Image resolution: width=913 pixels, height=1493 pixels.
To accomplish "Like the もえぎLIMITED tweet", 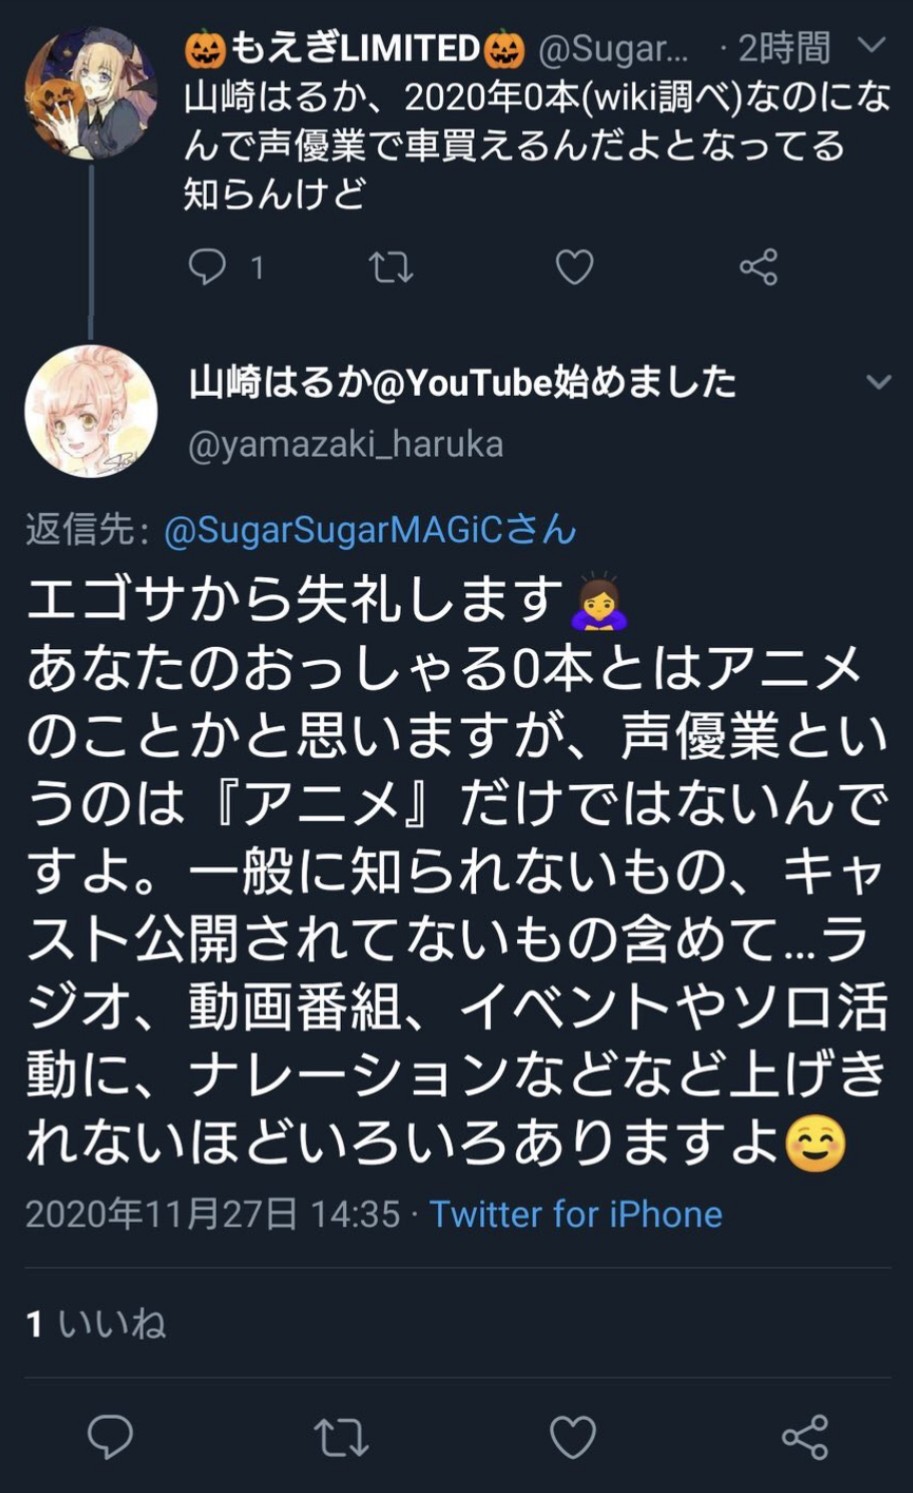I will 574,267.
